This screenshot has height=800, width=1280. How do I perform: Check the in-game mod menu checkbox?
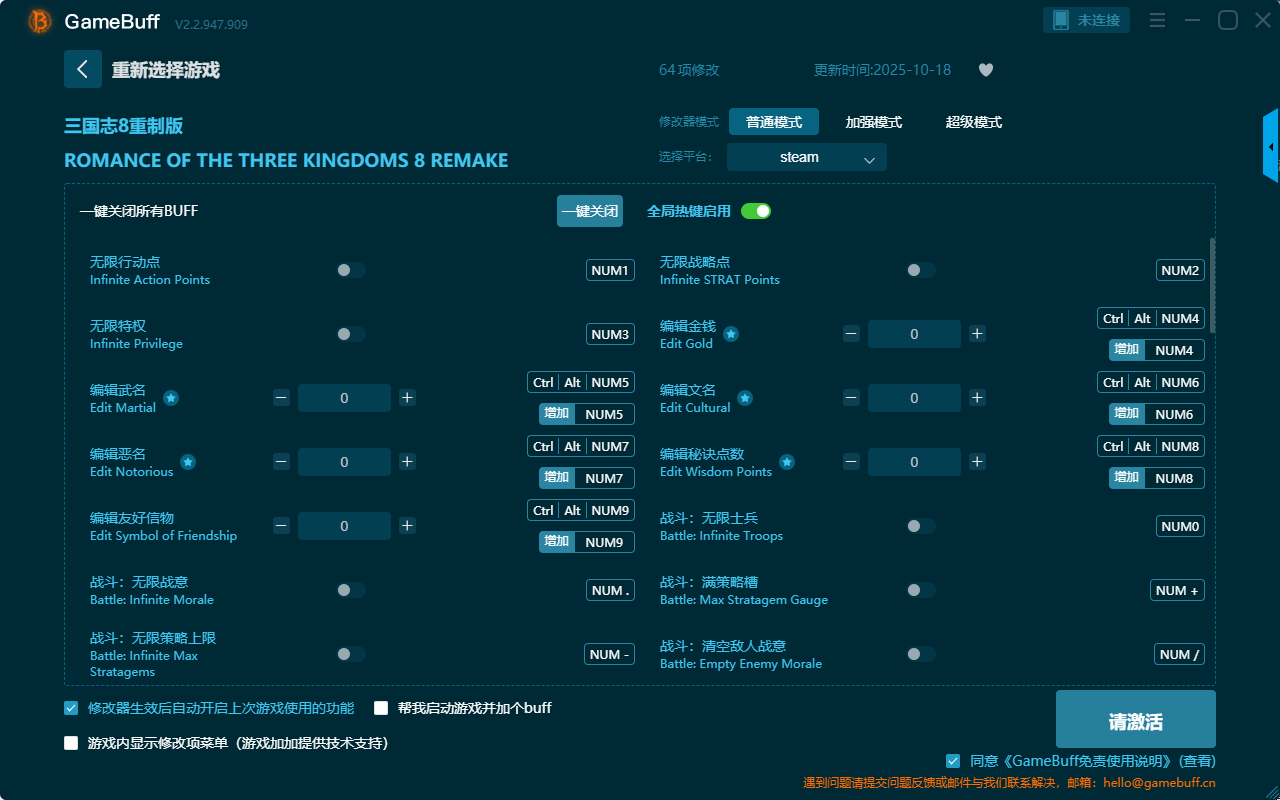[71, 743]
